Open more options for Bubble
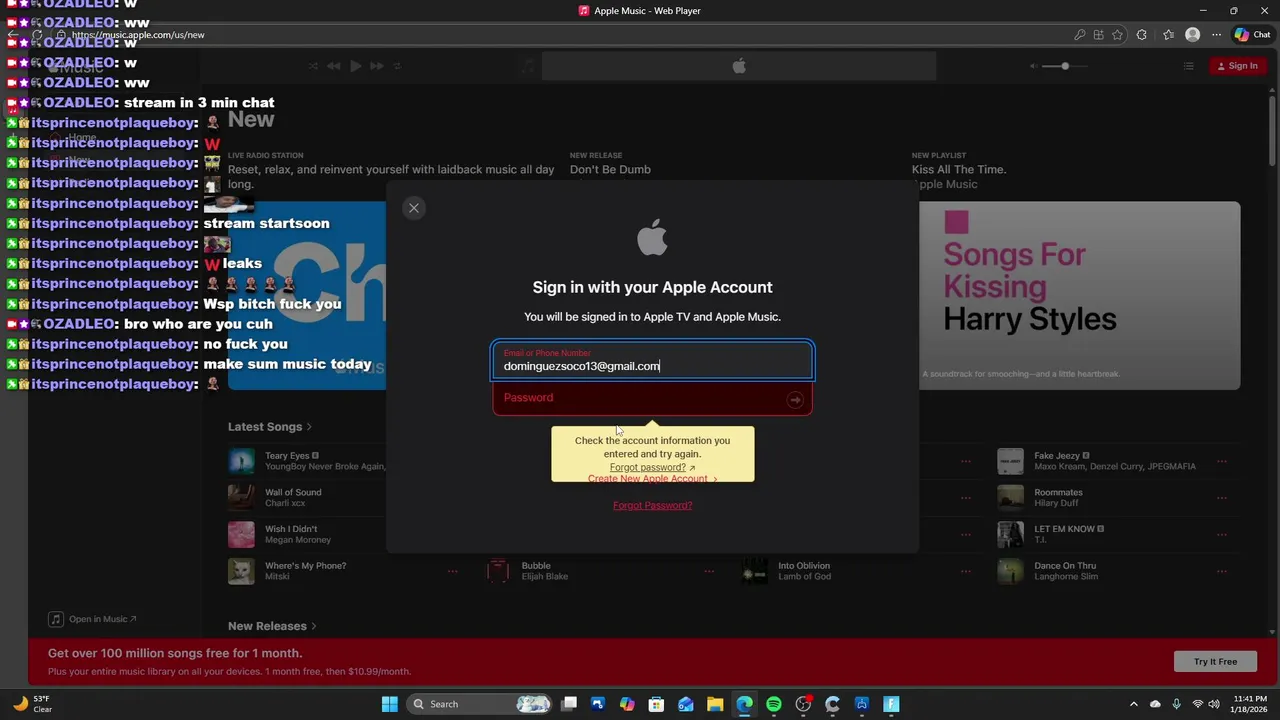Image resolution: width=1280 pixels, height=720 pixels. coord(710,572)
